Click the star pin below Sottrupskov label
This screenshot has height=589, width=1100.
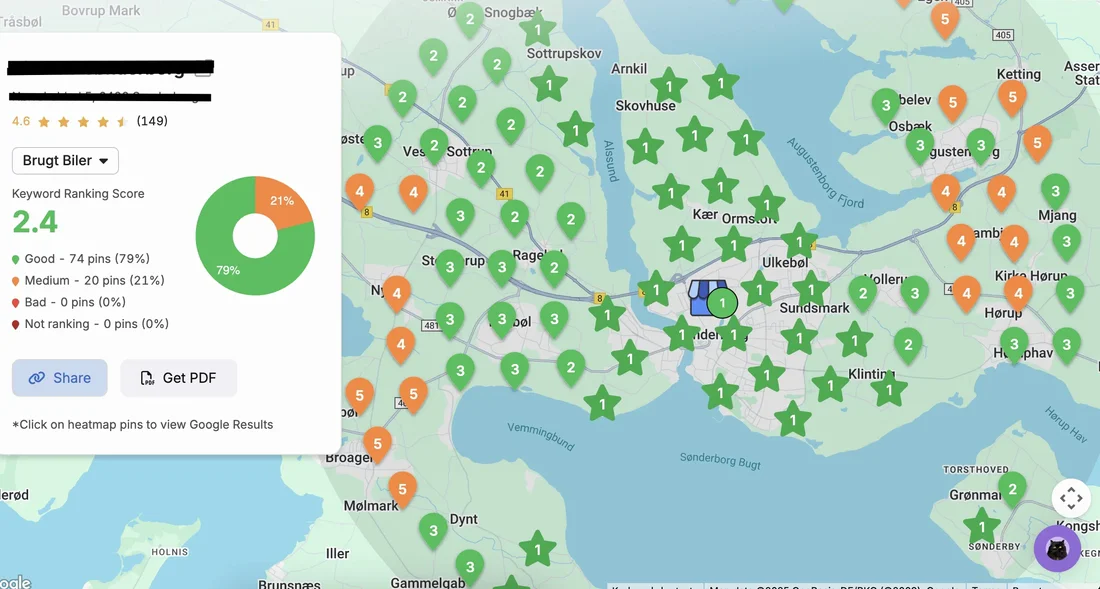(549, 86)
